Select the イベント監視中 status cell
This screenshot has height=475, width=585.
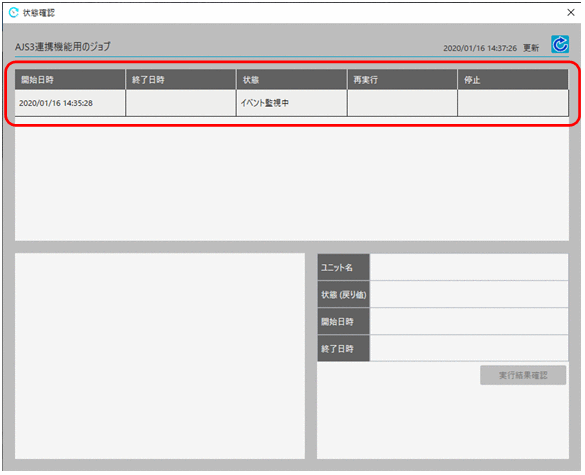pos(292,103)
